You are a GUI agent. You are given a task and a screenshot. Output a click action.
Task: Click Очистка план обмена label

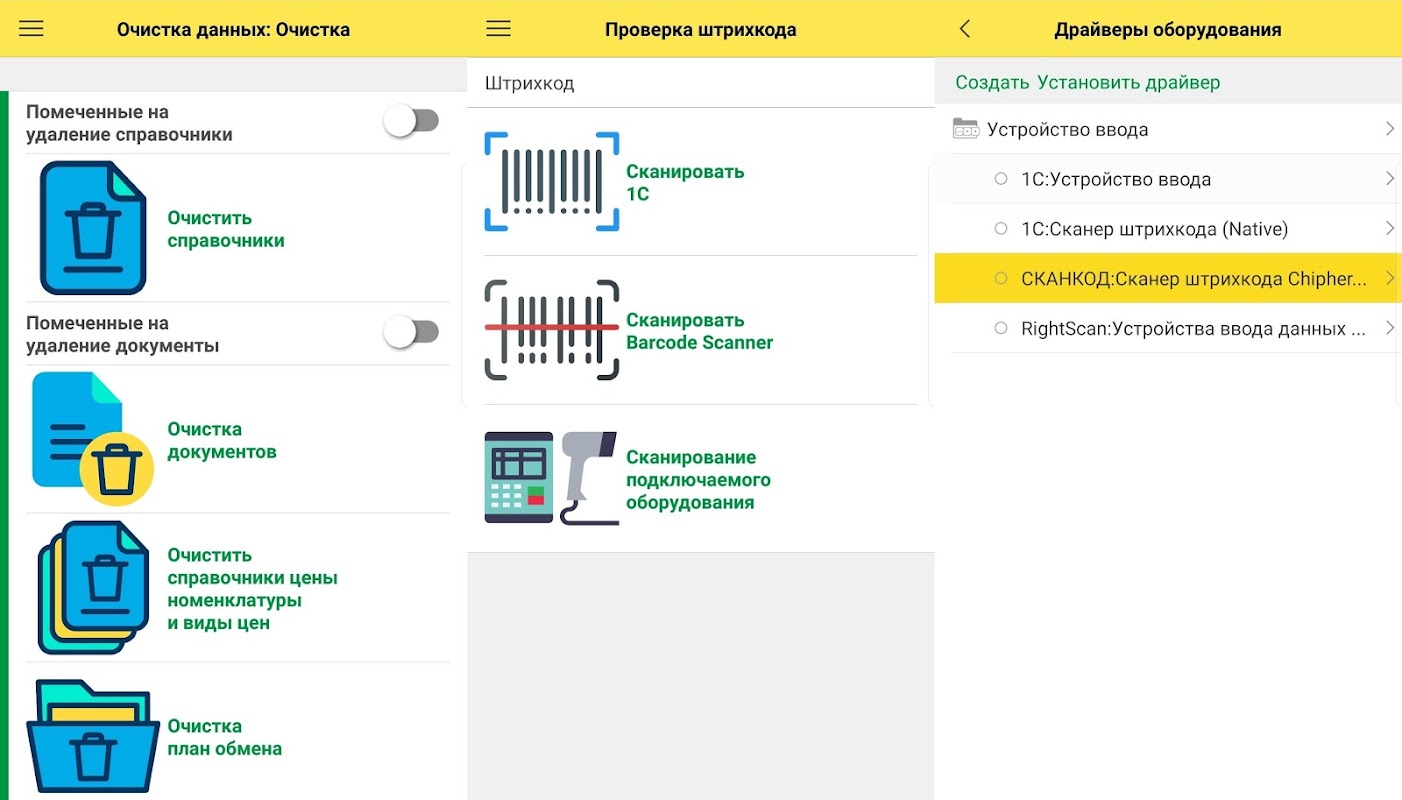pos(225,737)
